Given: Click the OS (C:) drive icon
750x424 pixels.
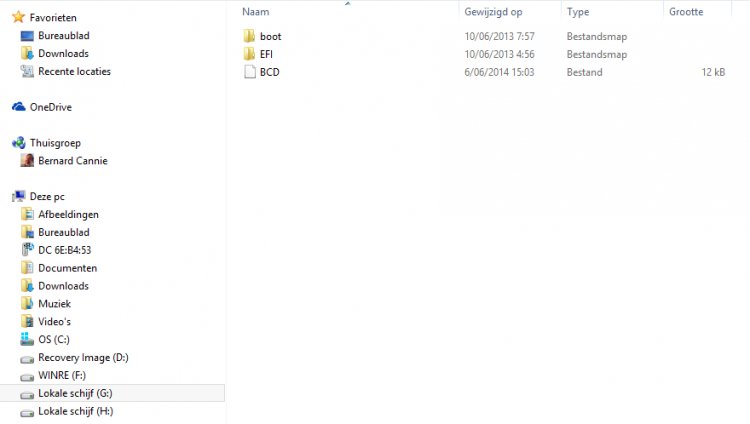Looking at the screenshot, I should pos(27,339).
